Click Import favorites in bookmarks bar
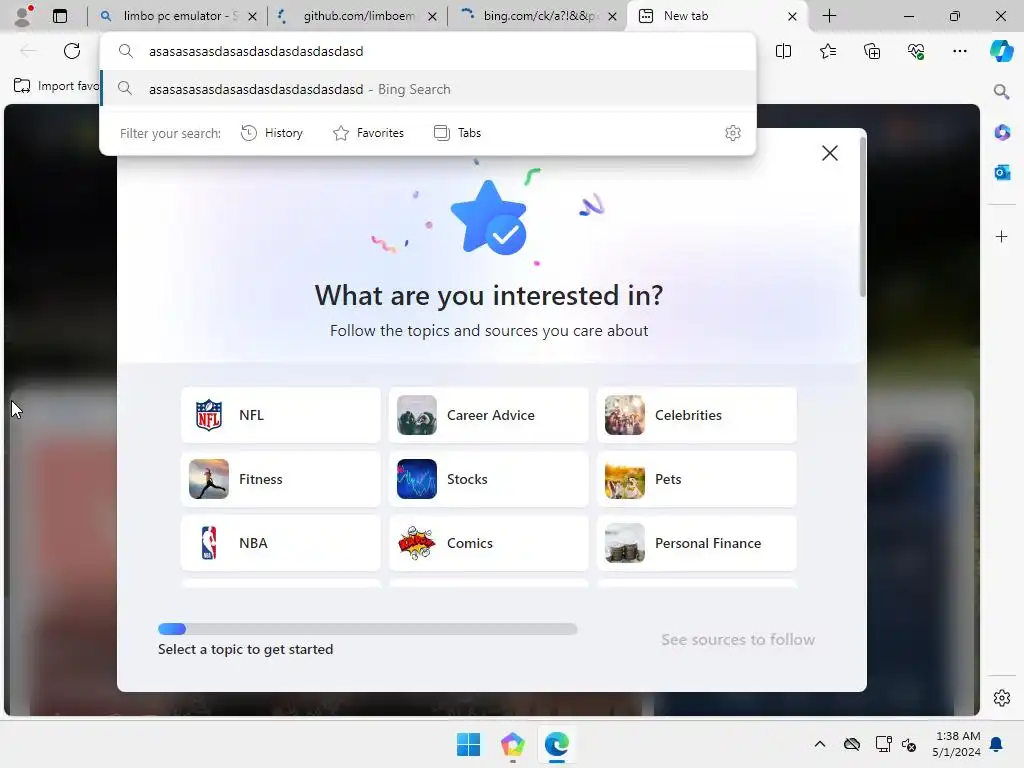This screenshot has width=1024, height=768. [x=56, y=86]
